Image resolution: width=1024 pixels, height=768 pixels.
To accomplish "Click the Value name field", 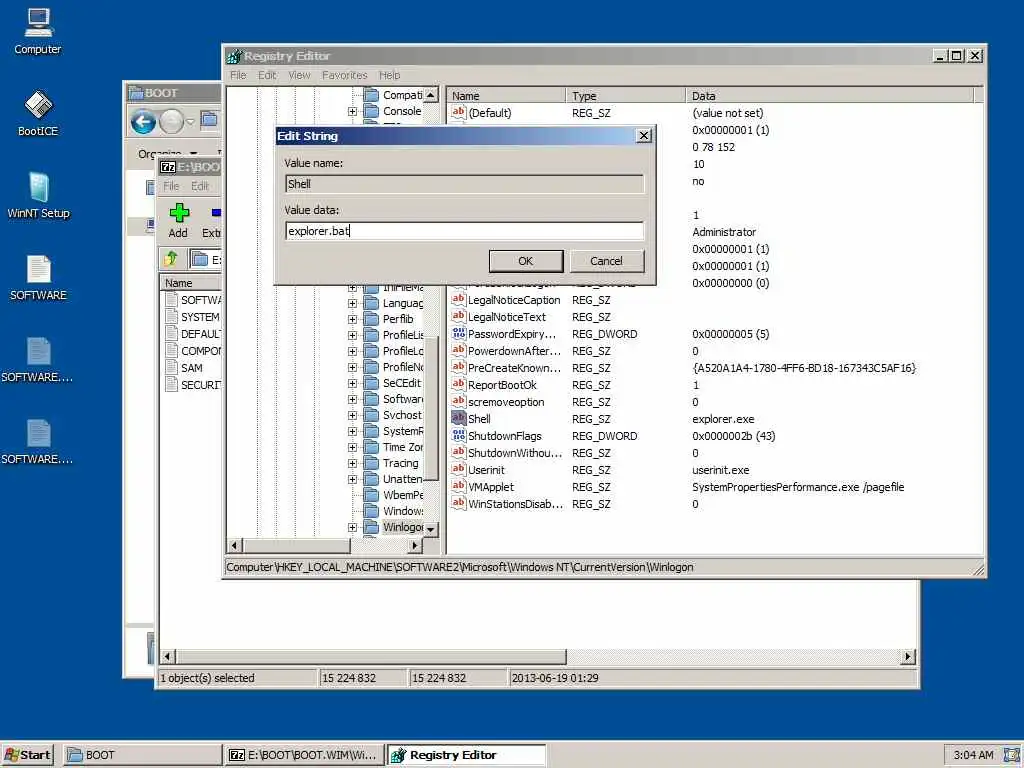I will (x=464, y=184).
